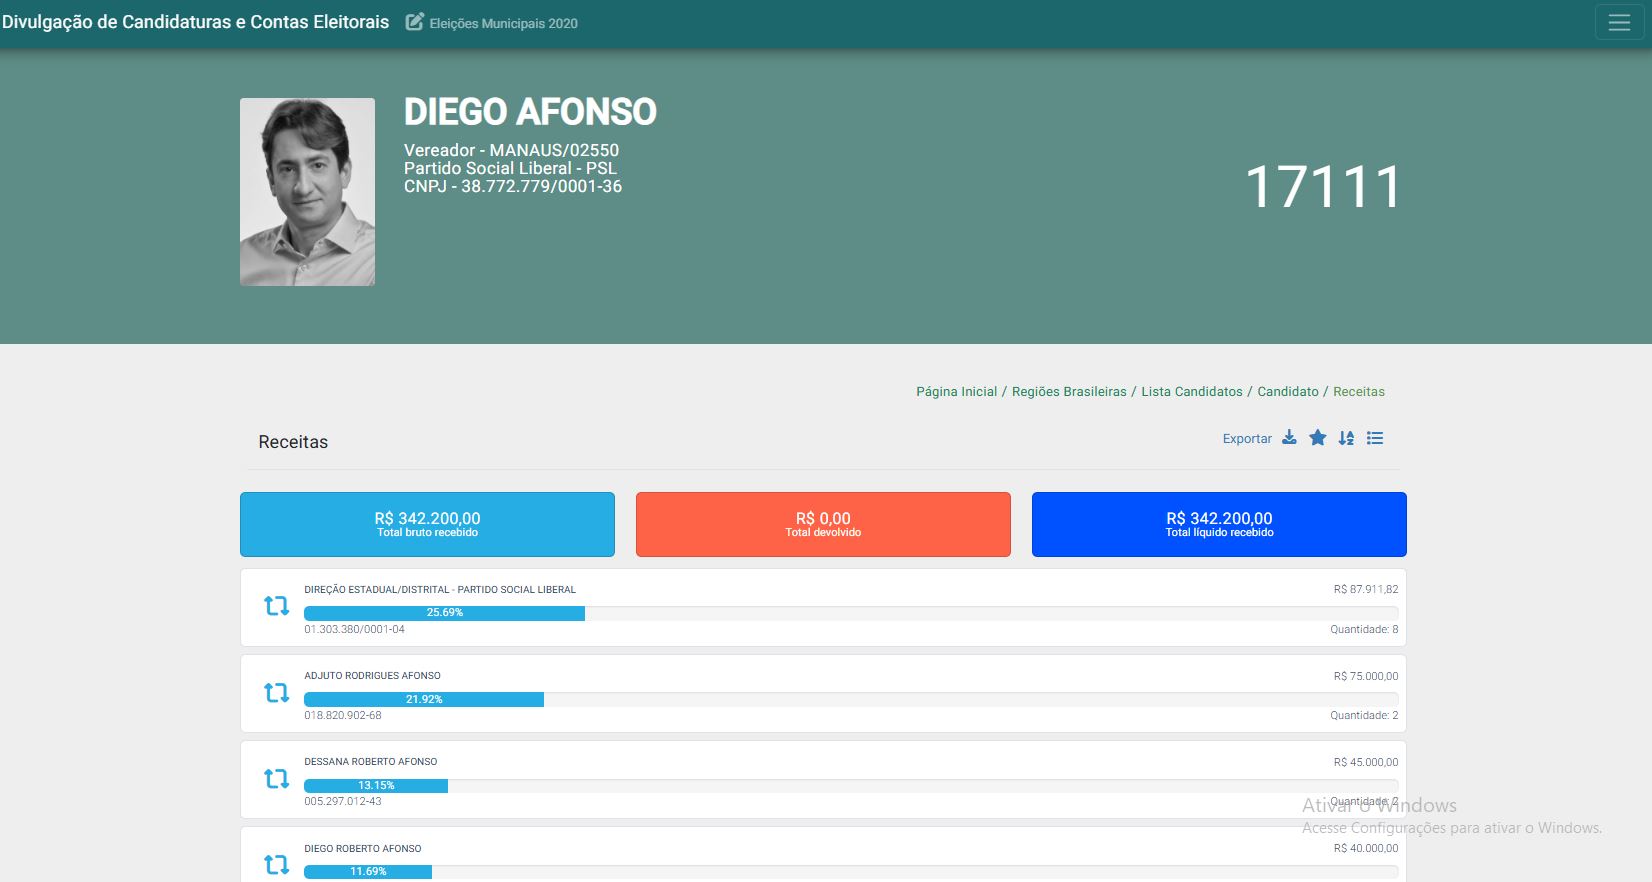Click the Receitas section heading

pos(293,442)
